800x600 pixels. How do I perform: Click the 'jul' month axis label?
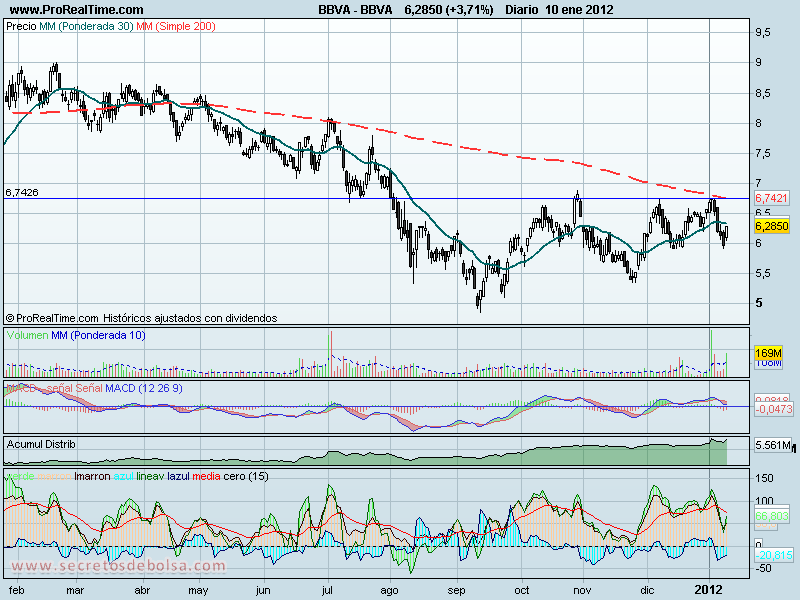(327, 590)
